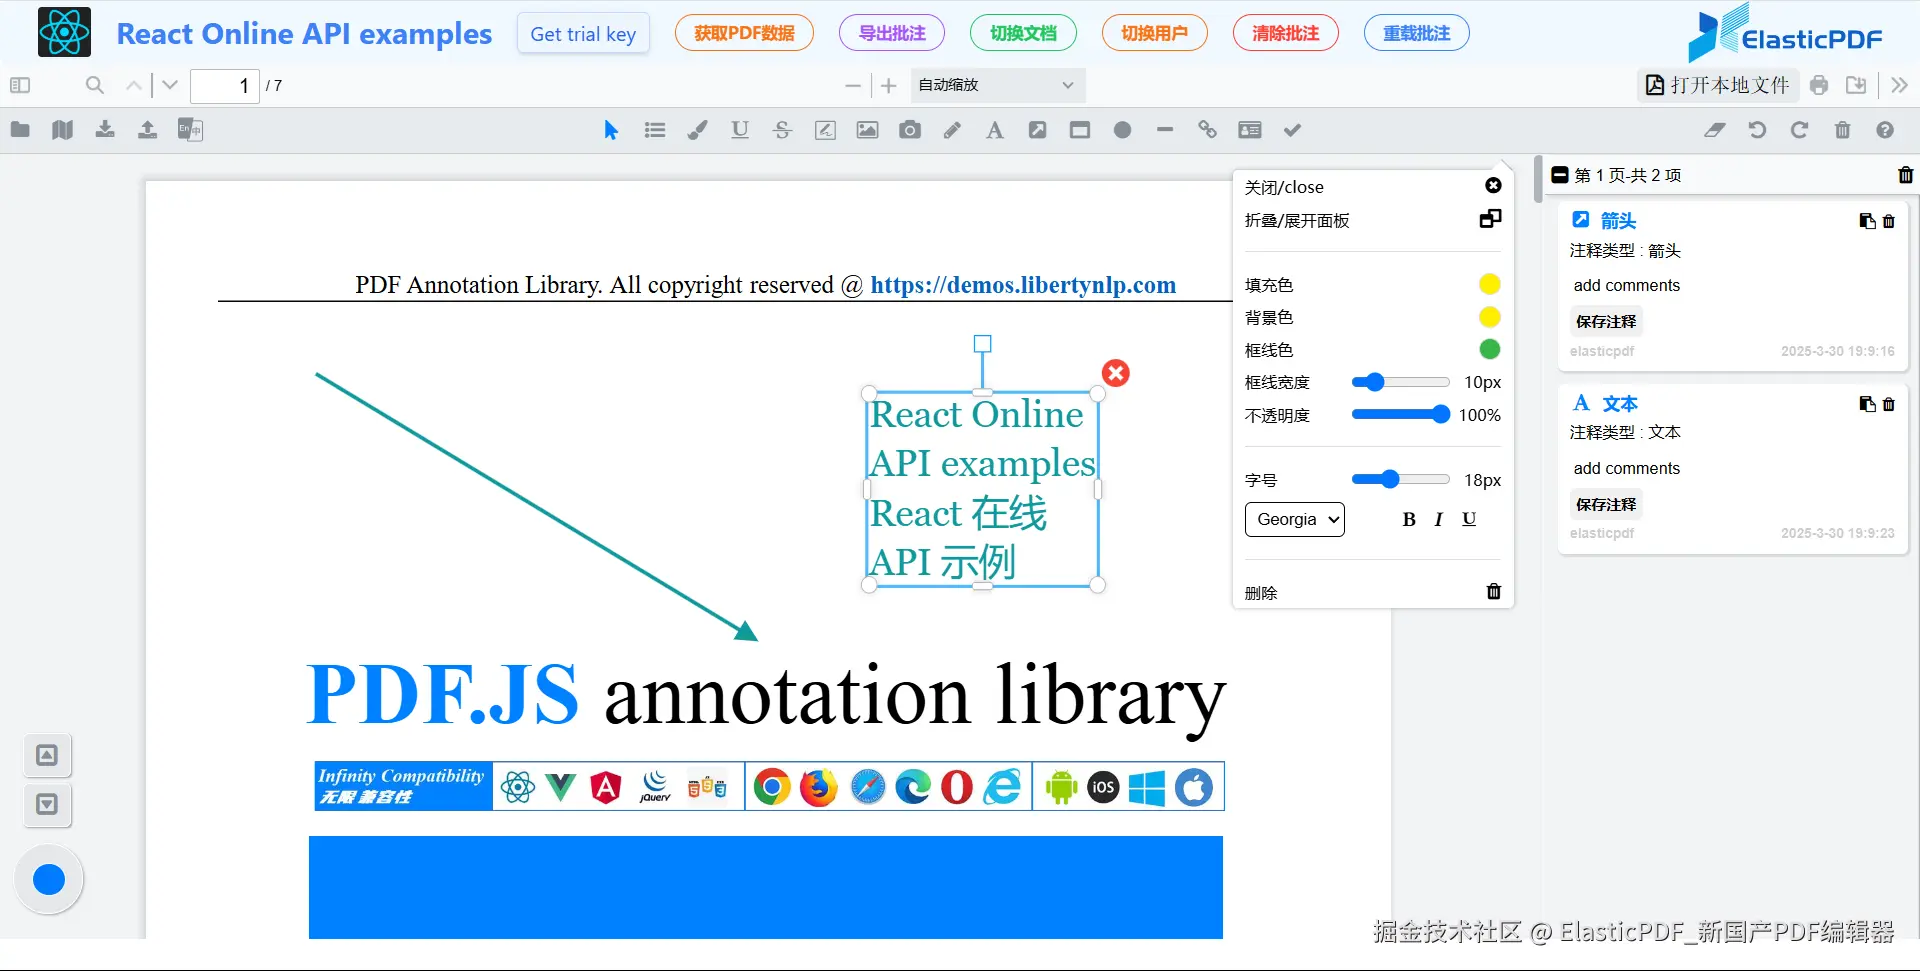
Task: Collapse the page 1 annotation group
Action: (x=1560, y=175)
